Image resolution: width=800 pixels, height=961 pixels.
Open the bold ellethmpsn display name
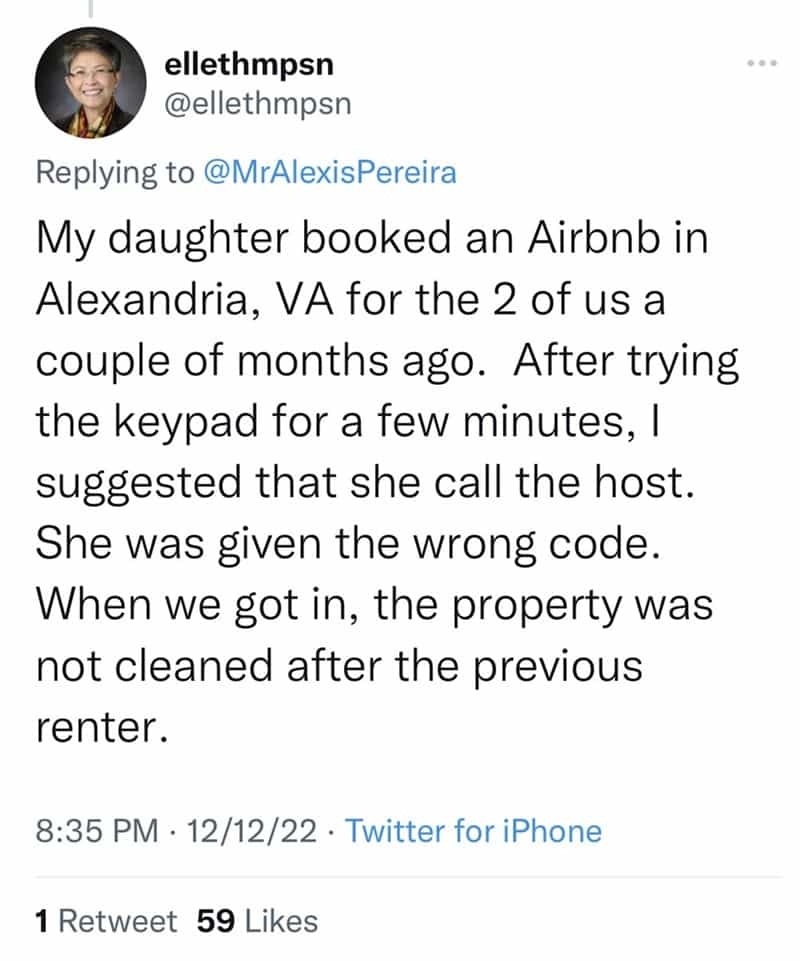tap(247, 67)
